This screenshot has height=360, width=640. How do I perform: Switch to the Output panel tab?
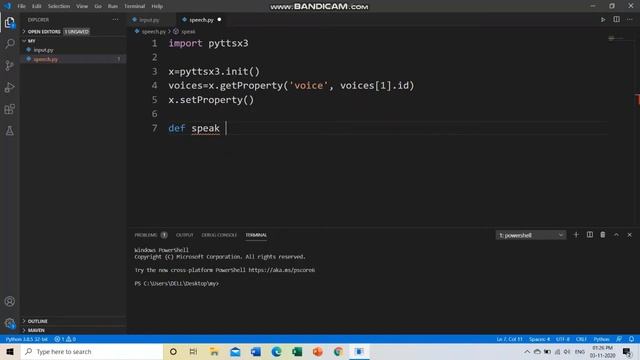coord(184,235)
